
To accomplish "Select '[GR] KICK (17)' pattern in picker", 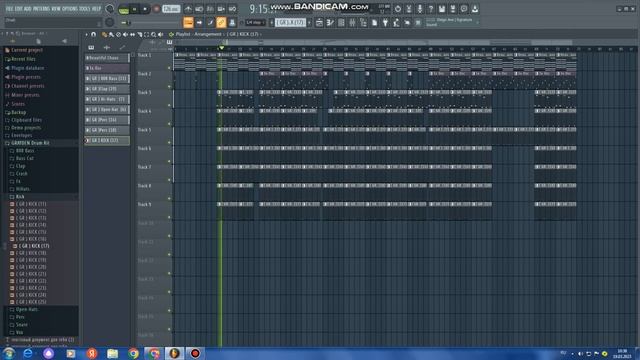I will [x=107, y=140].
